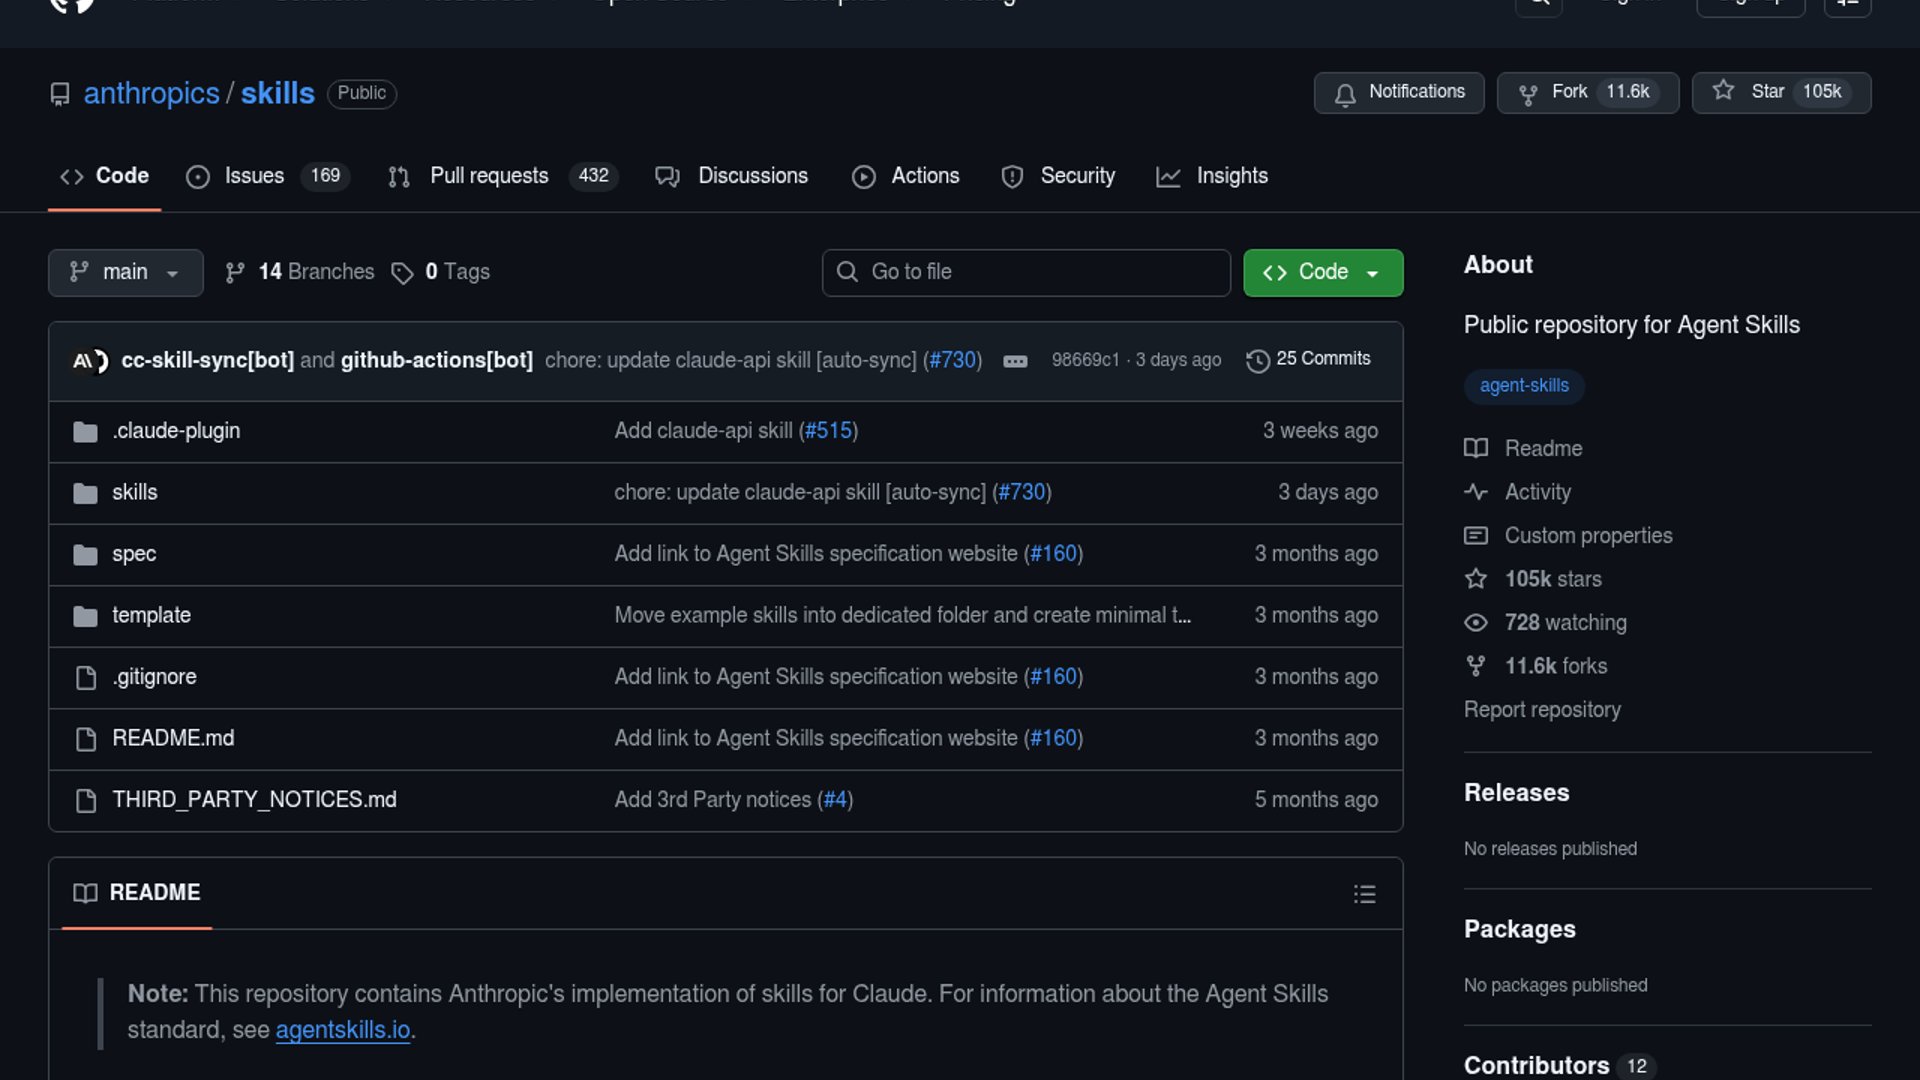Click the Star icon button
This screenshot has height=1080, width=1920.
tap(1723, 91)
